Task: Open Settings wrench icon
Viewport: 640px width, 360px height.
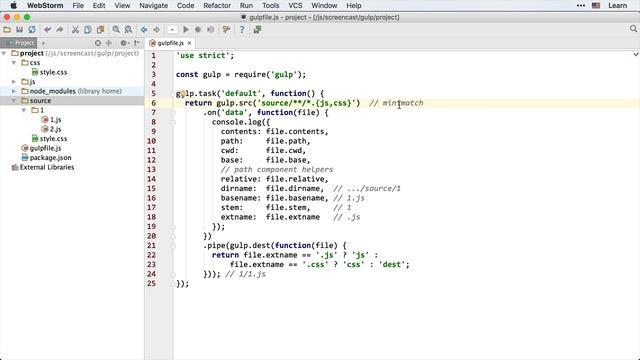Action: click(x=226, y=29)
